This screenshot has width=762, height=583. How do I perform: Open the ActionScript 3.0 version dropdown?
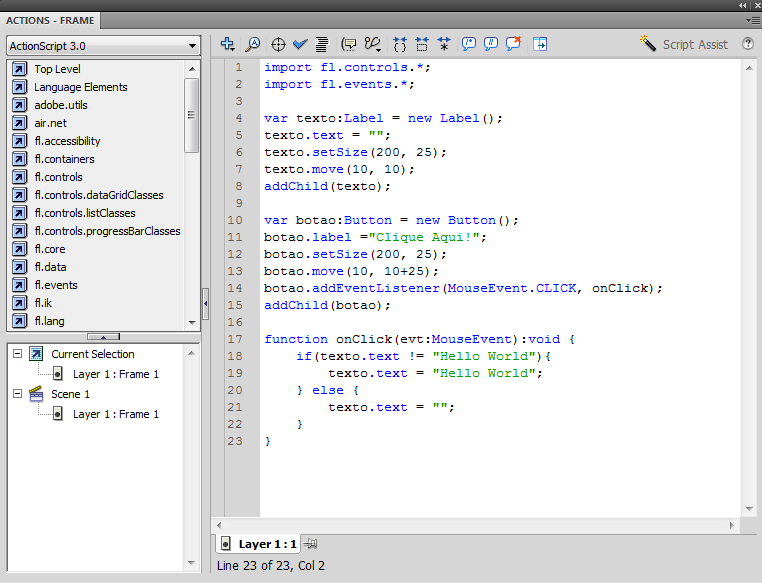pyautogui.click(x=103, y=46)
